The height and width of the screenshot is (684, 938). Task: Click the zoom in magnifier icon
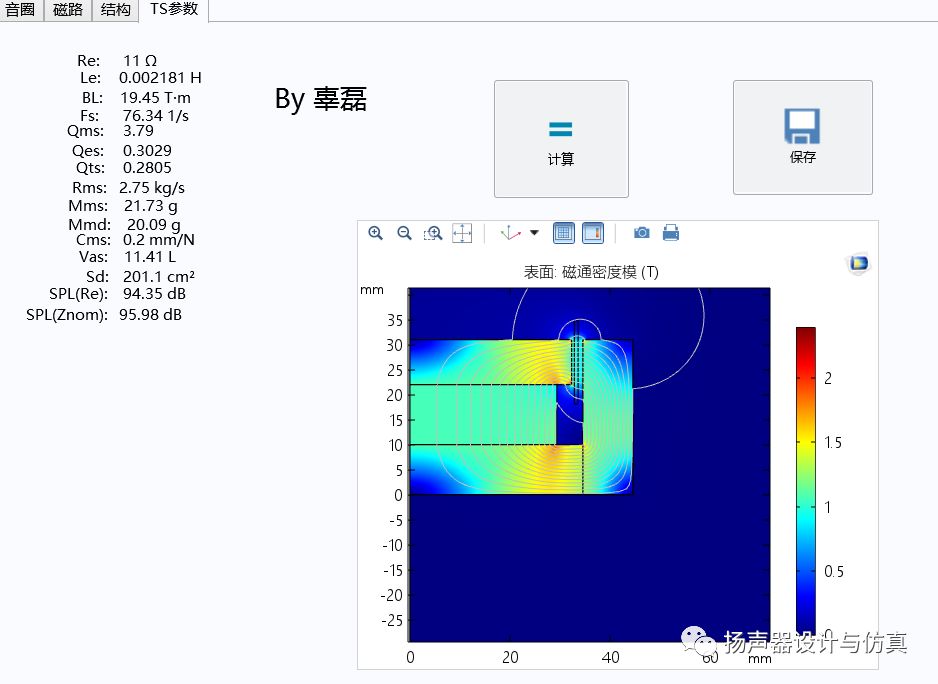coord(376,233)
